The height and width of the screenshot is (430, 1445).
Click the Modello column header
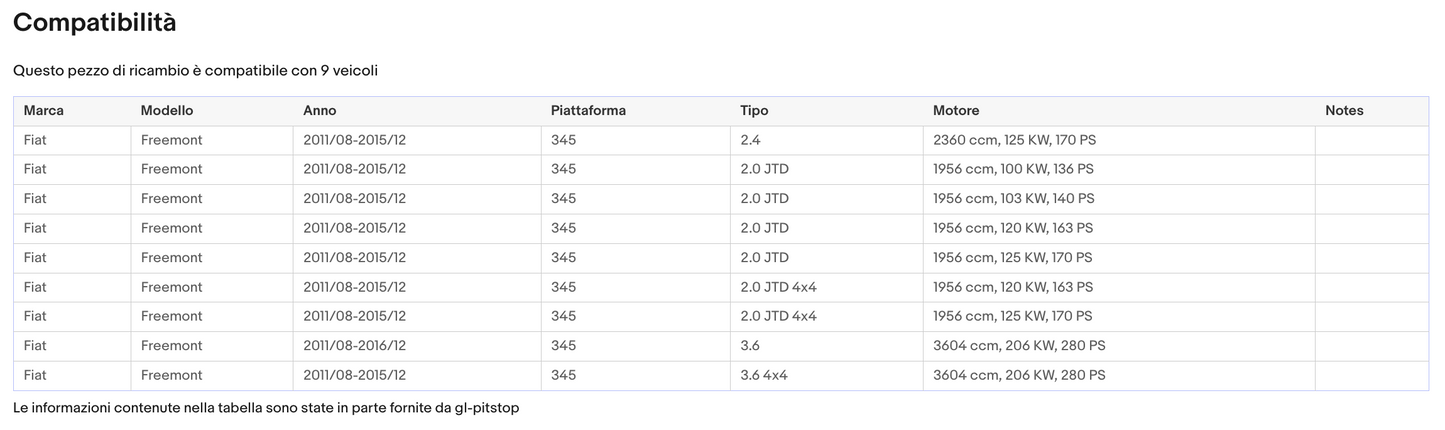(x=167, y=111)
